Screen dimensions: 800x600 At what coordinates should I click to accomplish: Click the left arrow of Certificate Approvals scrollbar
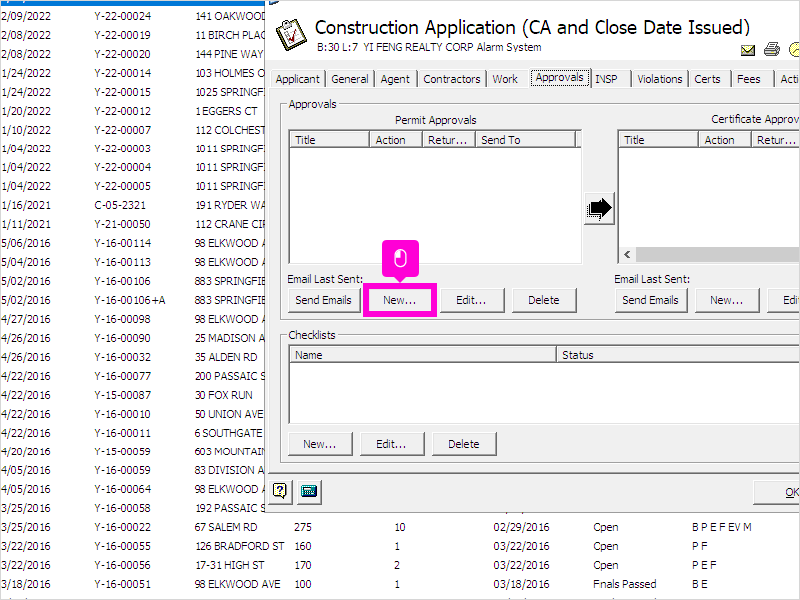pos(628,254)
